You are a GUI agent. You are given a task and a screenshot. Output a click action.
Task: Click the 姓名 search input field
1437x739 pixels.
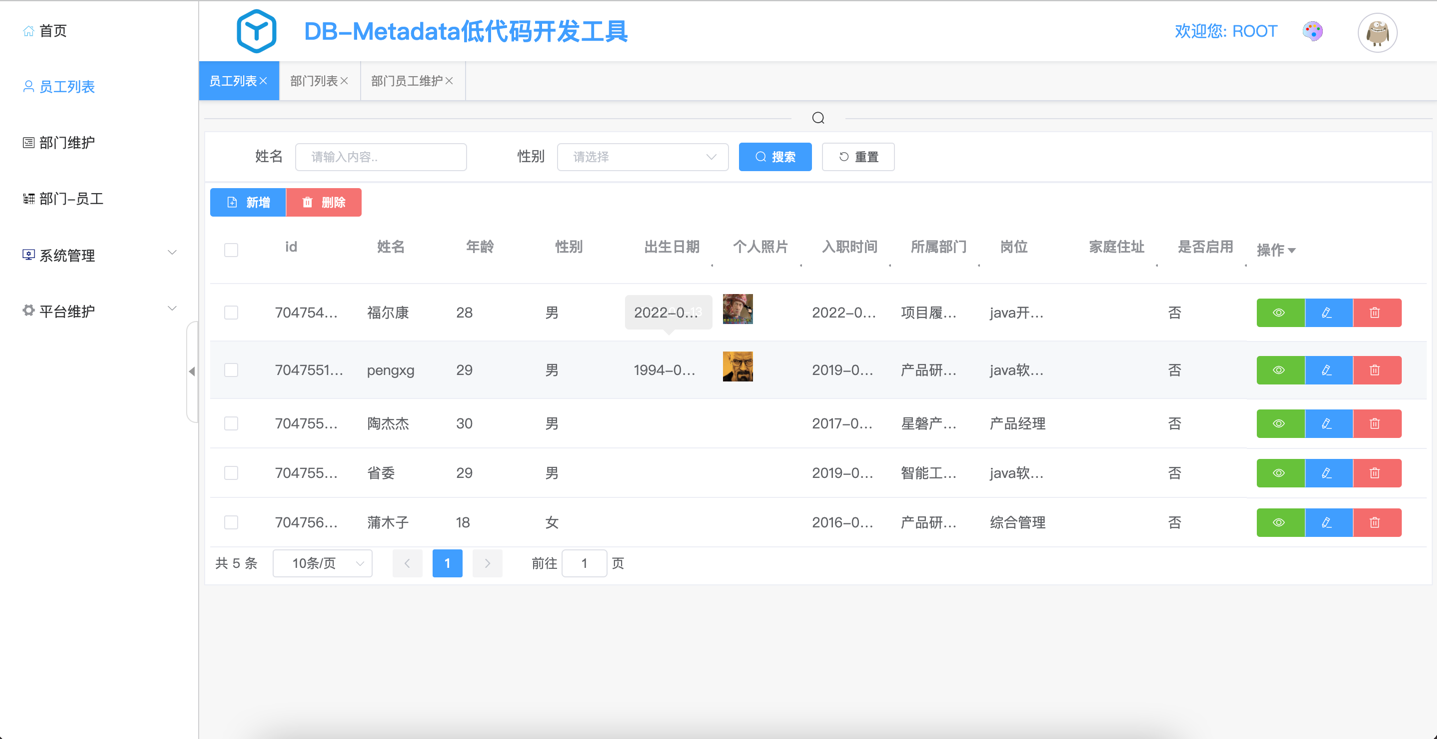coord(381,157)
